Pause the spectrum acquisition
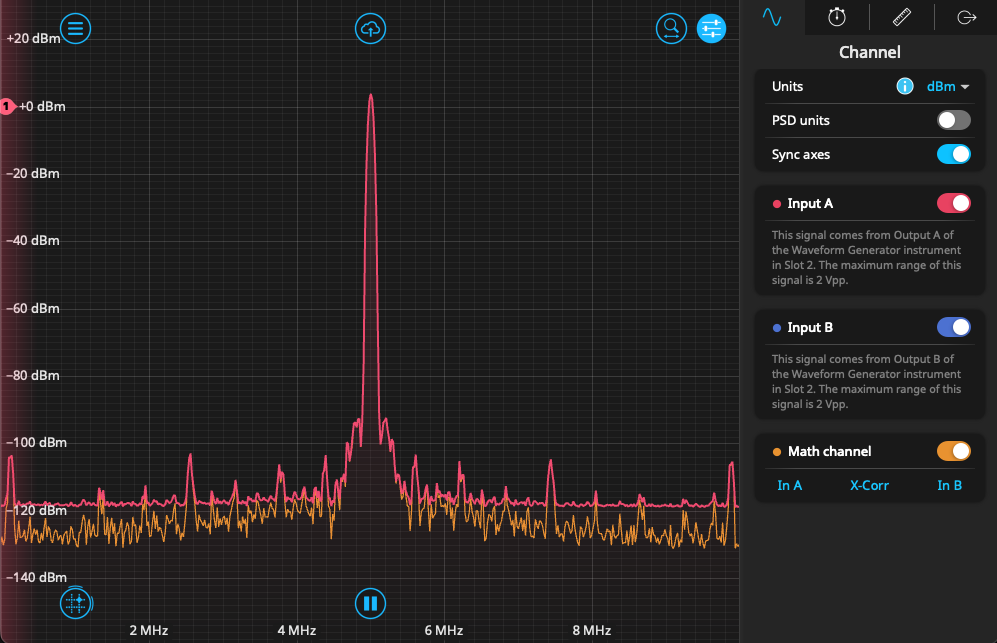Viewport: 997px width, 643px height. 370,603
